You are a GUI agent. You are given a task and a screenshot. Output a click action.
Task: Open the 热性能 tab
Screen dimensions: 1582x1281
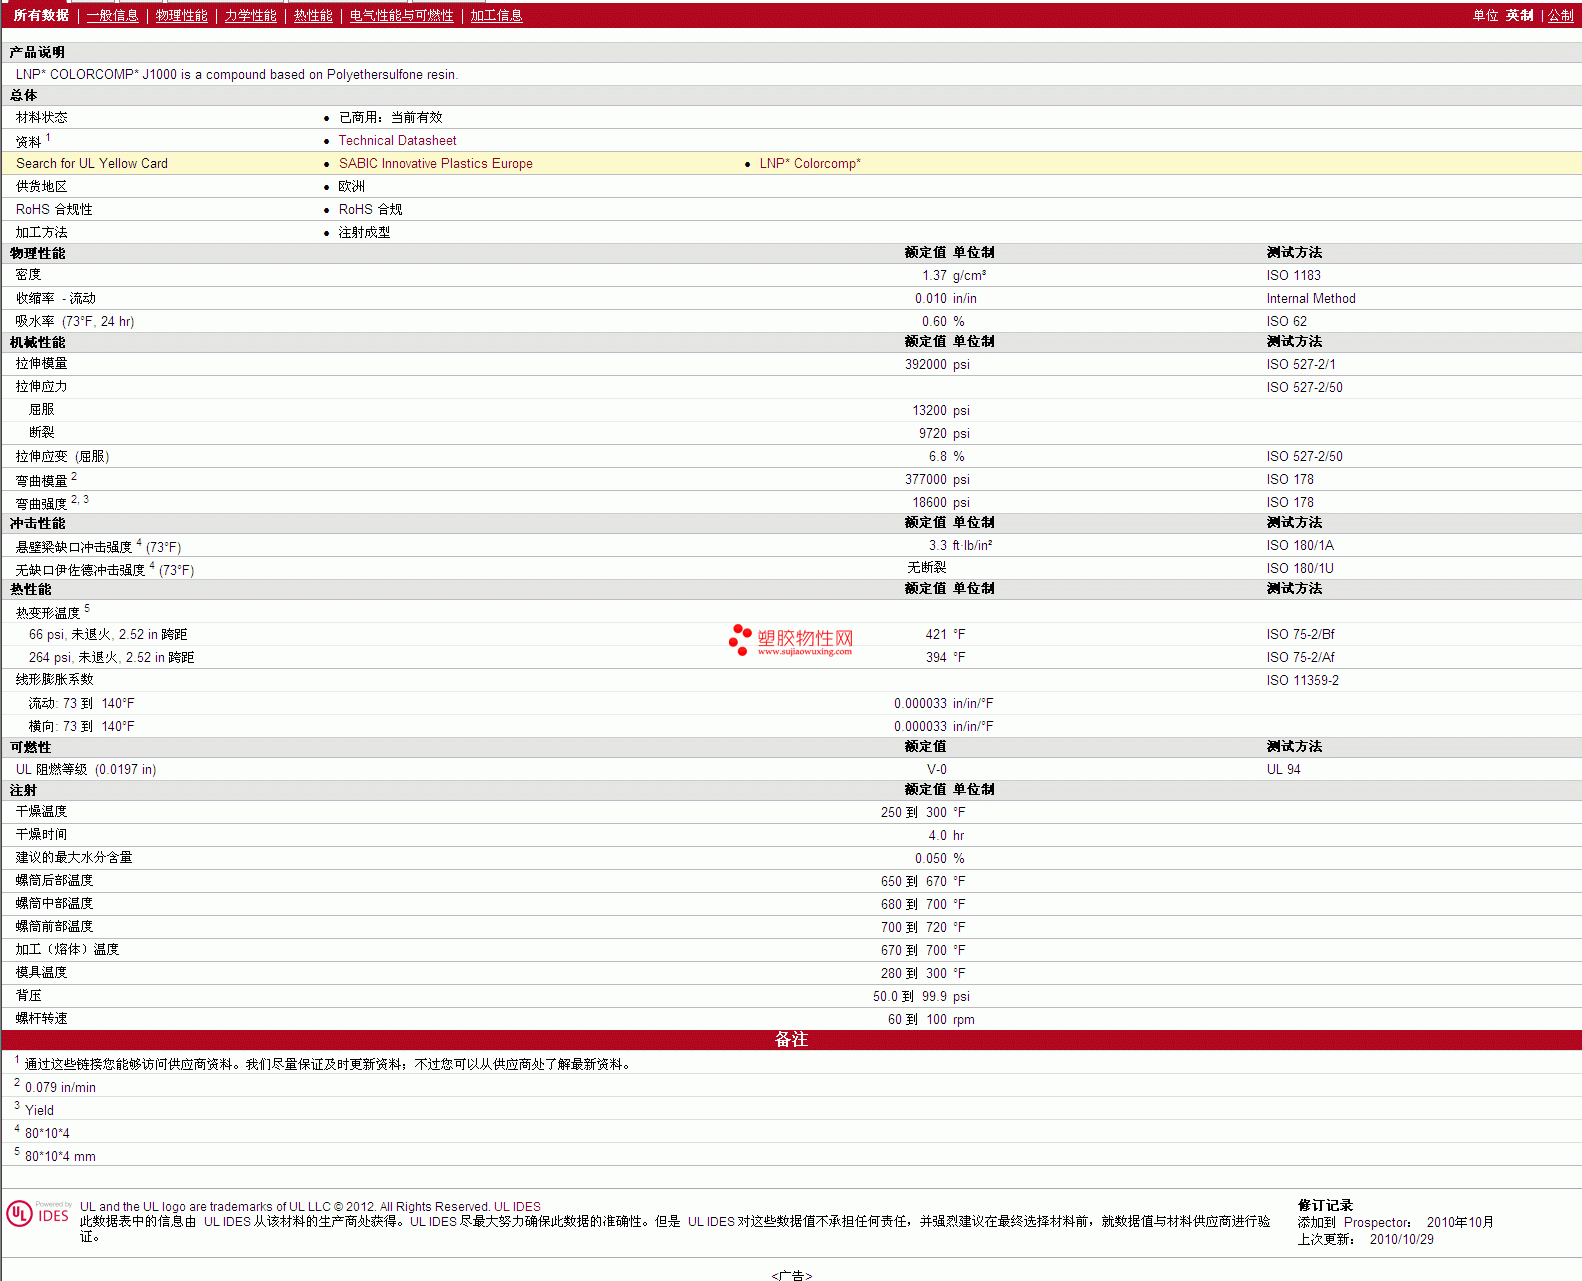point(313,15)
